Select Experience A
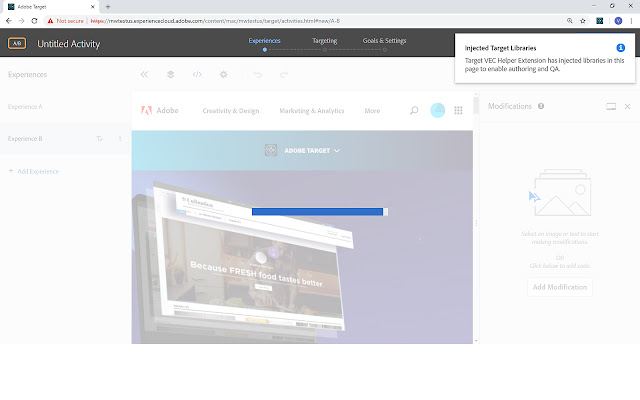Screen dimensions: 640x400 click(x=65, y=107)
